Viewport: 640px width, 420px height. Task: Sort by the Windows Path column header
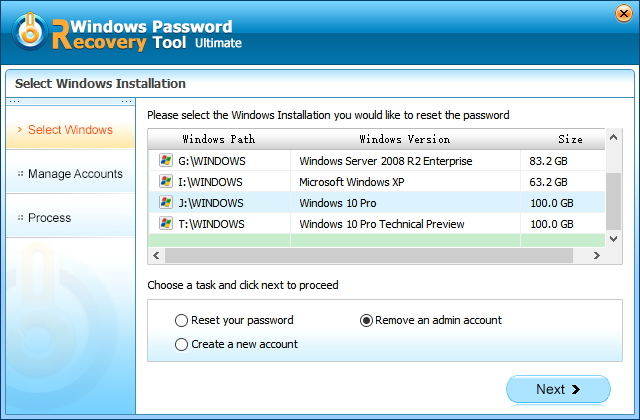coord(219,139)
